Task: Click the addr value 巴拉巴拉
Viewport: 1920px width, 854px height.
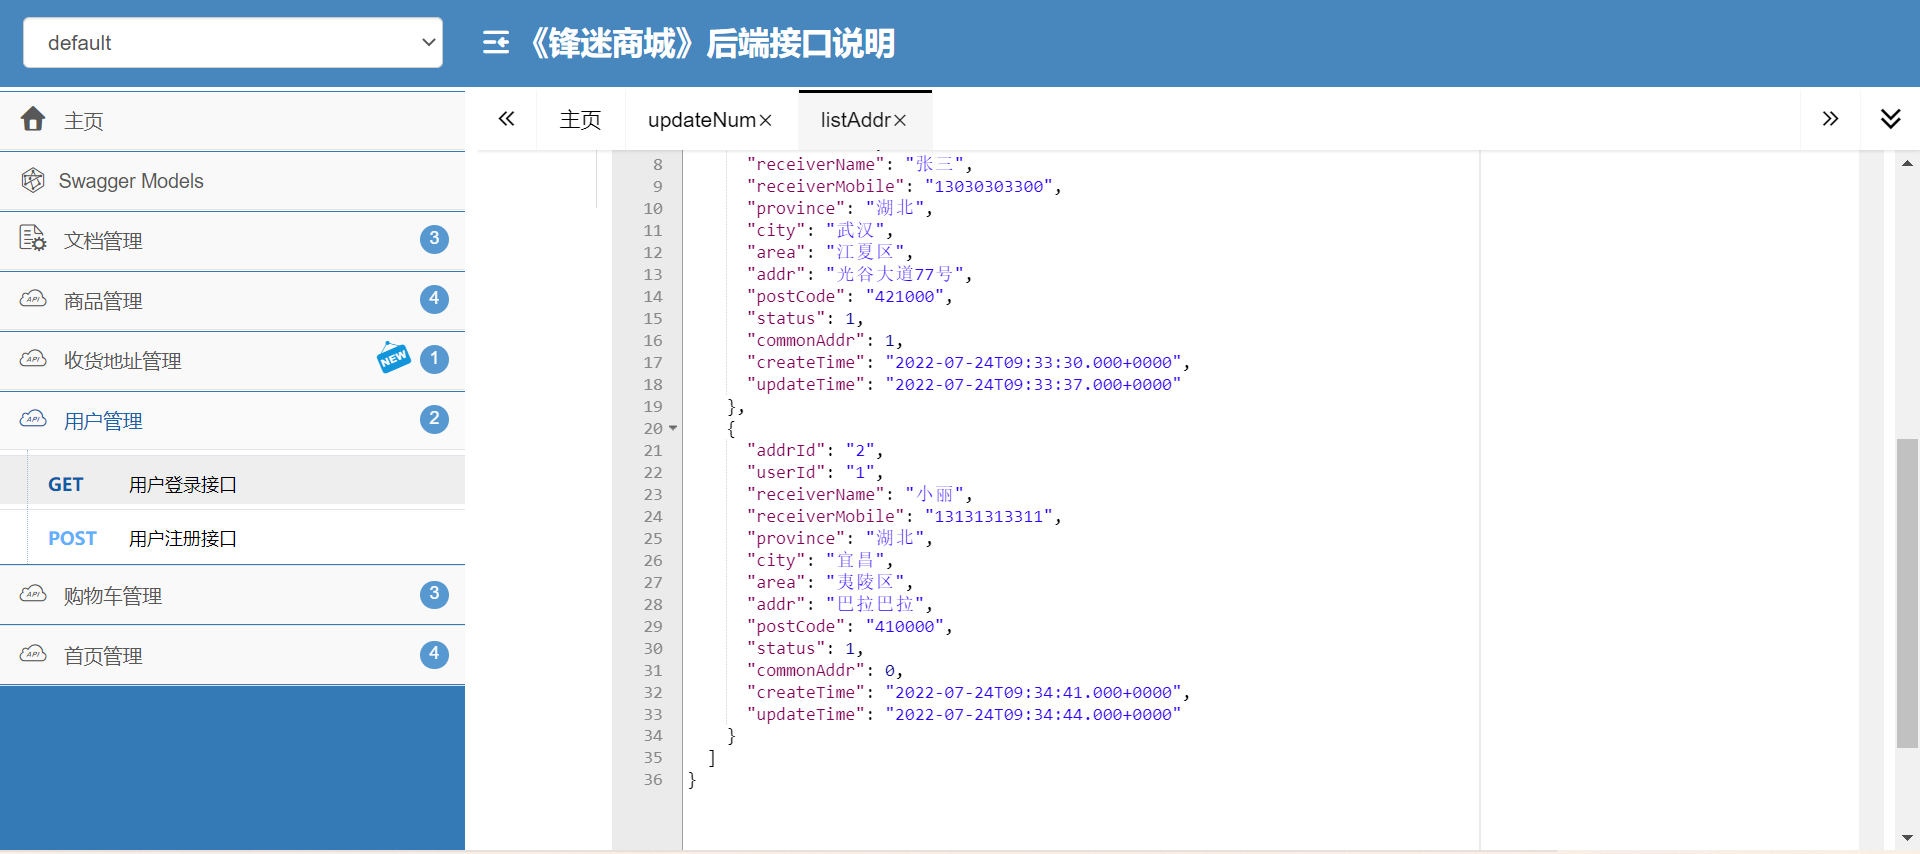Action: (x=875, y=604)
